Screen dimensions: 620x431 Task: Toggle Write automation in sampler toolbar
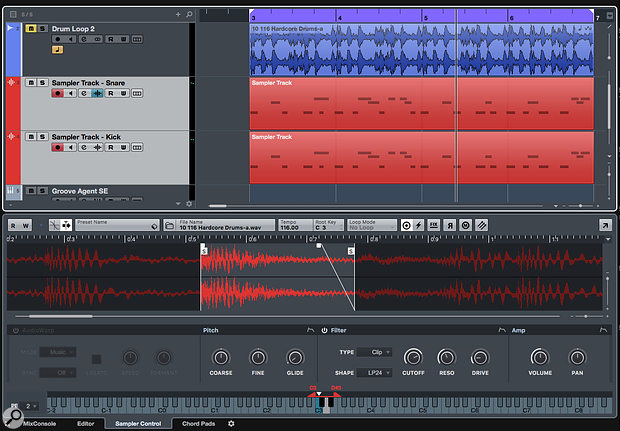tap(26, 225)
